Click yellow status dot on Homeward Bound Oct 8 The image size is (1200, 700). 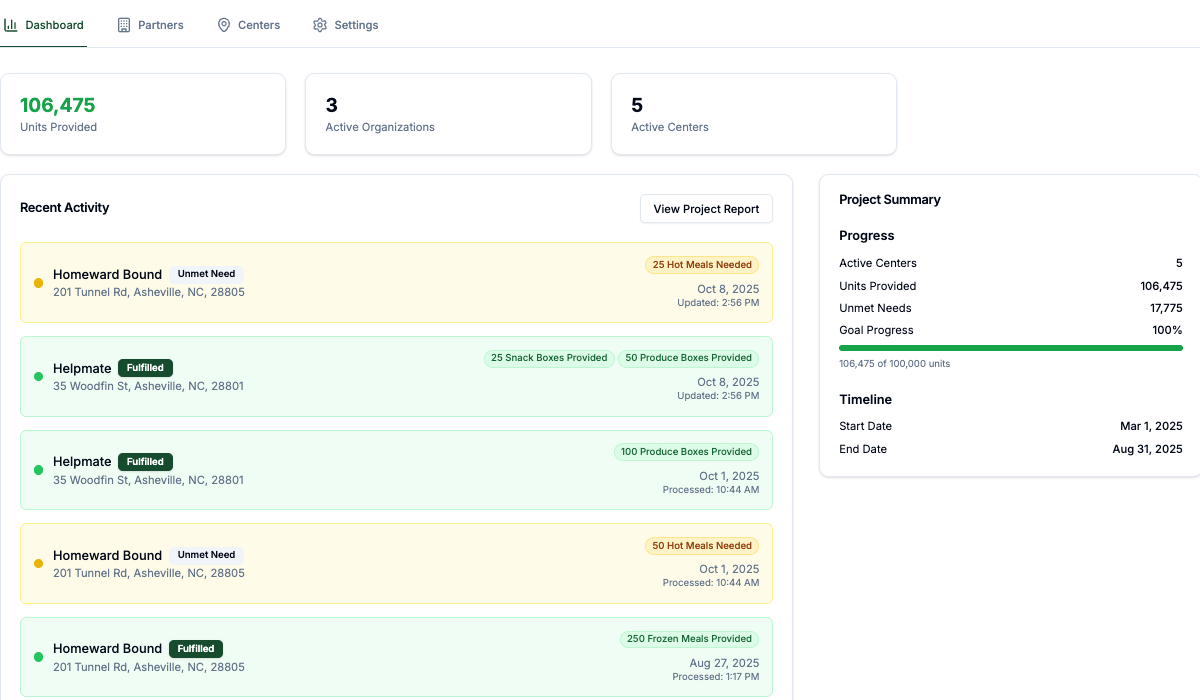38,283
